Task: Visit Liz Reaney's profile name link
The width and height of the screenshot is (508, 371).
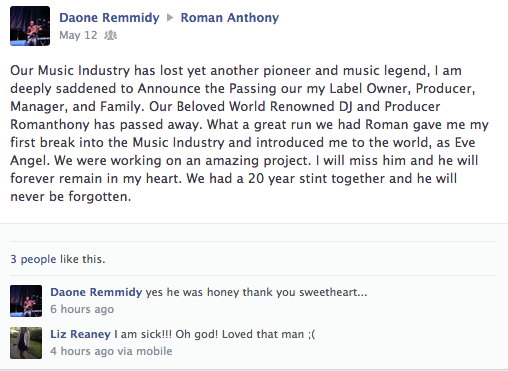Action: click(80, 334)
